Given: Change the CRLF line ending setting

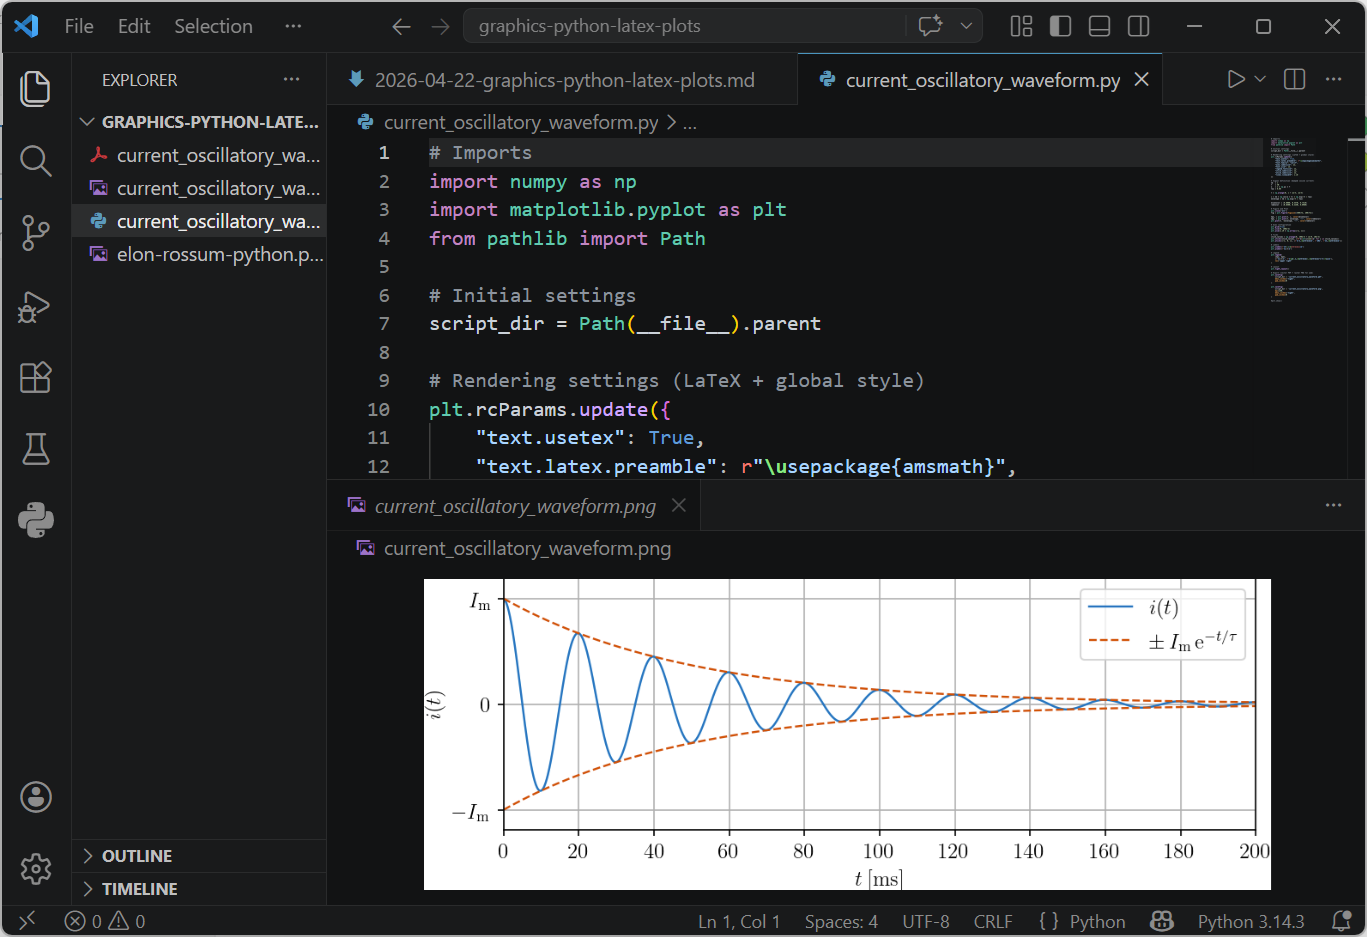Looking at the screenshot, I should click(992, 921).
